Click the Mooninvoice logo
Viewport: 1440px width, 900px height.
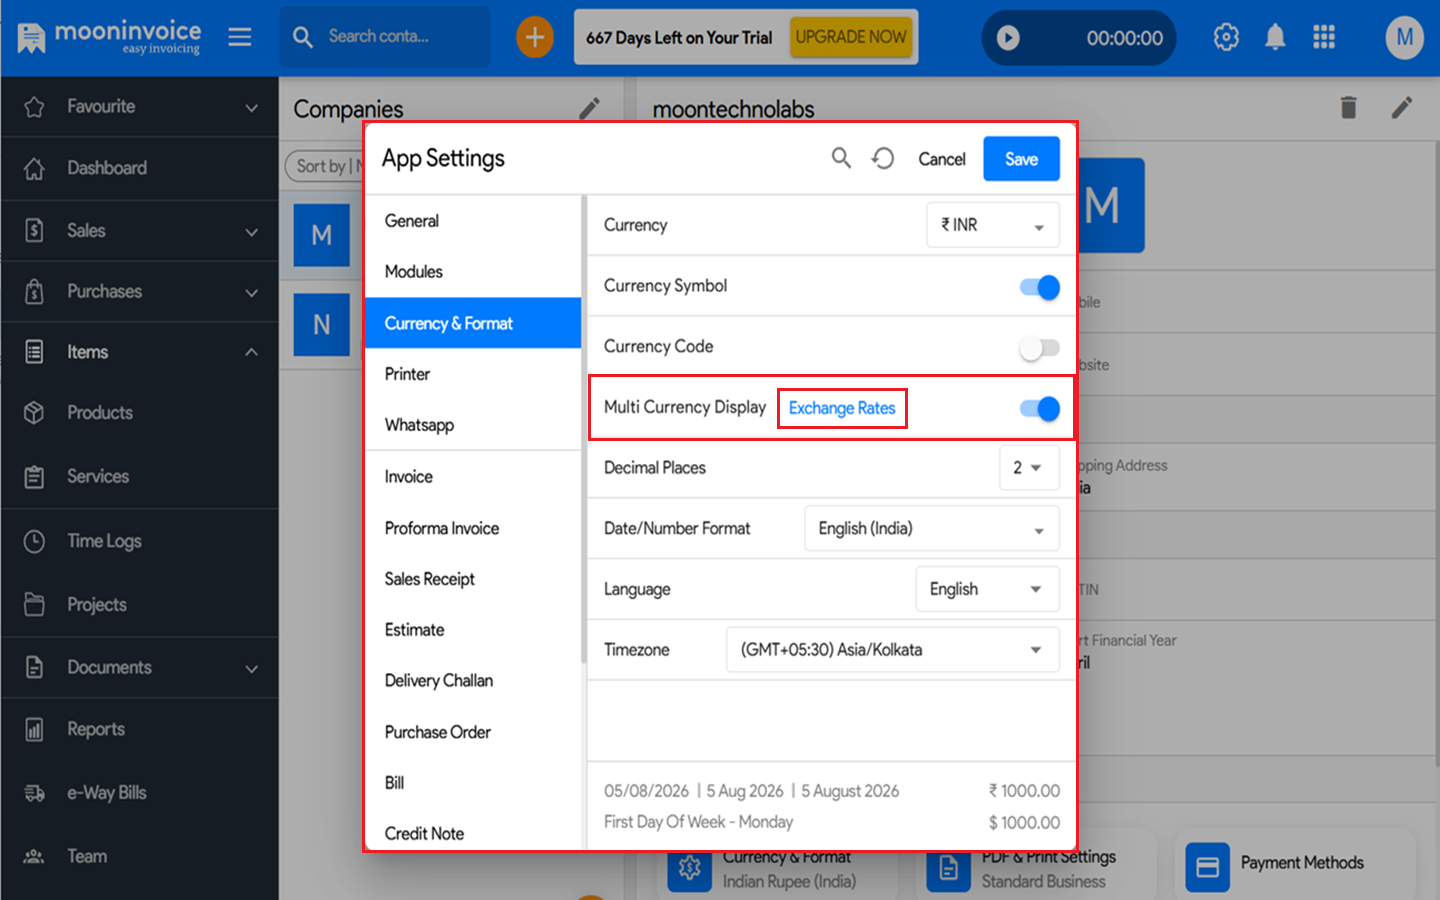pyautogui.click(x=109, y=37)
